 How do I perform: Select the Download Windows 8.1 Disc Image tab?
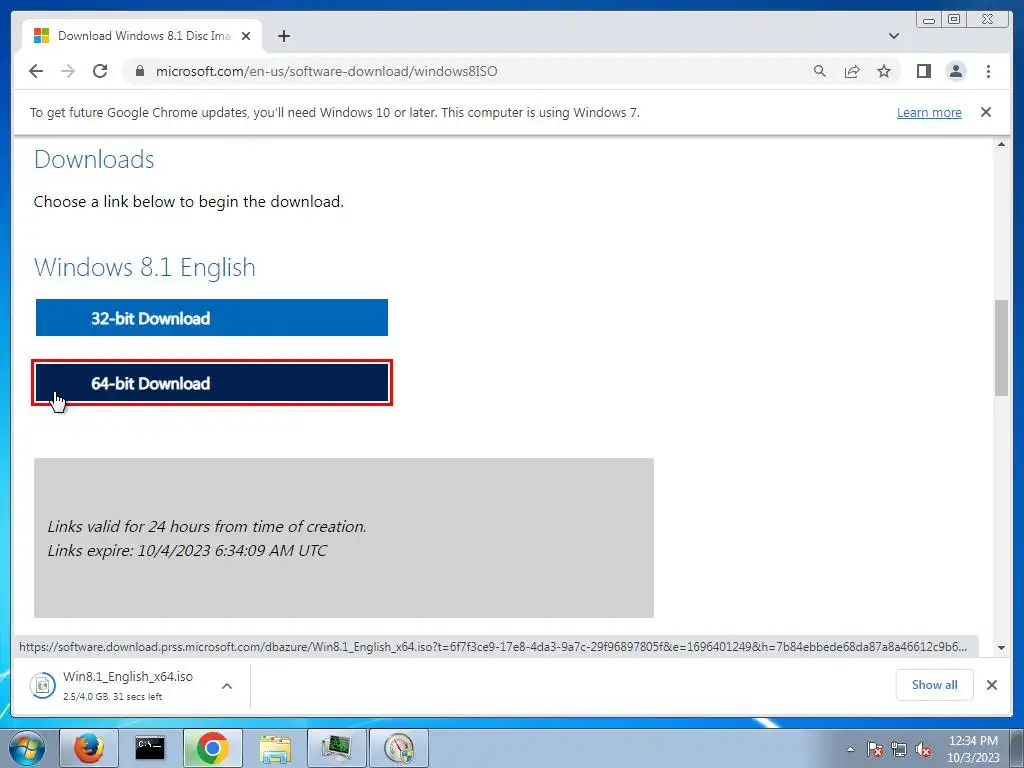pyautogui.click(x=142, y=36)
